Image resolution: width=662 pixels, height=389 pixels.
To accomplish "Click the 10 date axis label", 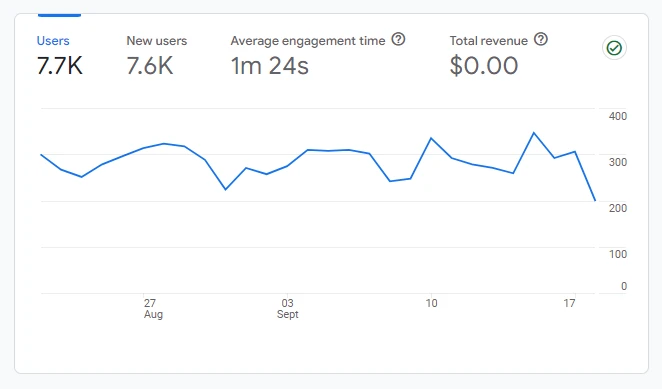I will pos(431,303).
